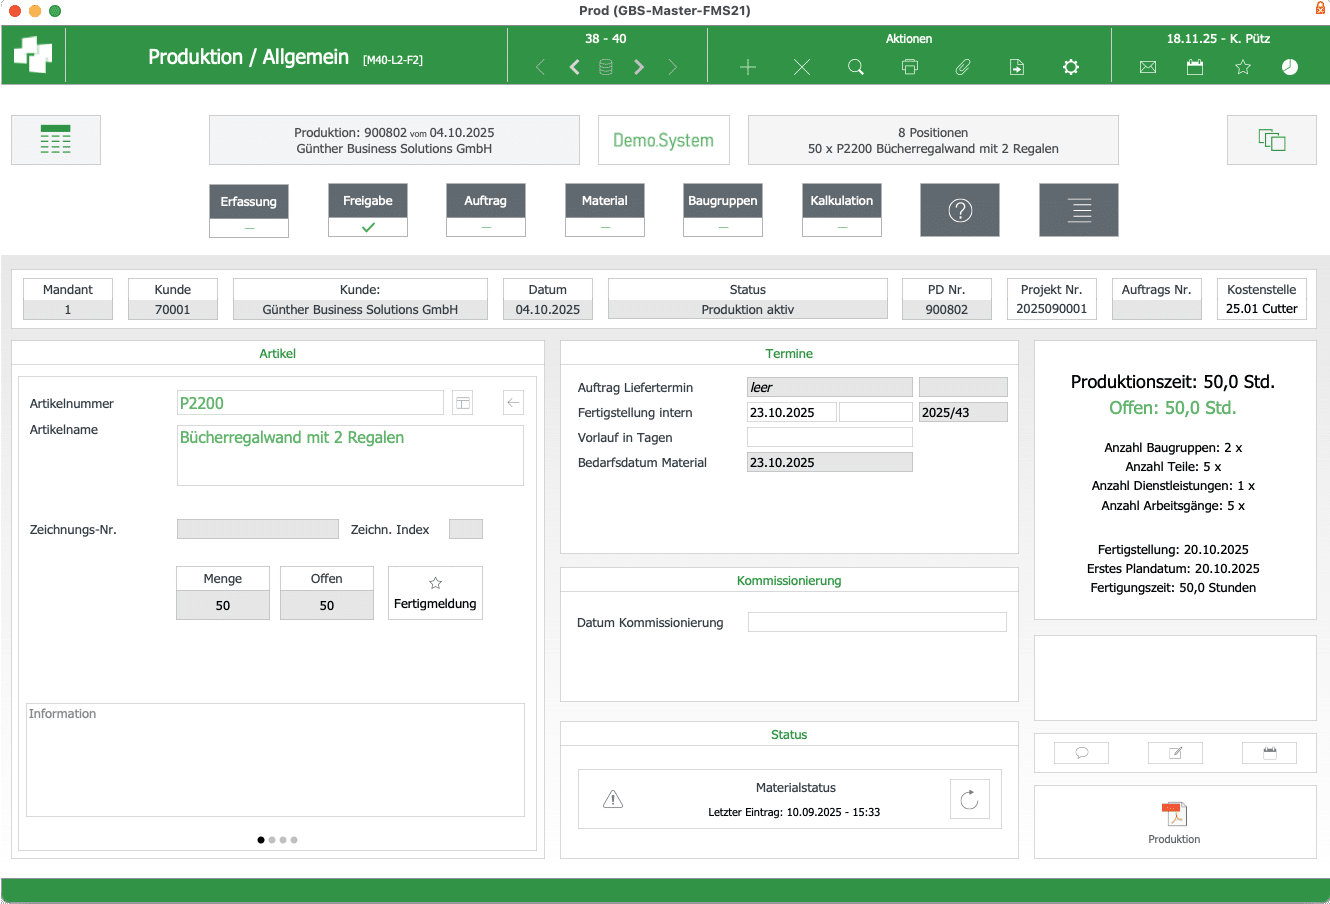Click the Datum Kommissionierung input field
Viewport: 1330px width, 904px height.
(877, 622)
